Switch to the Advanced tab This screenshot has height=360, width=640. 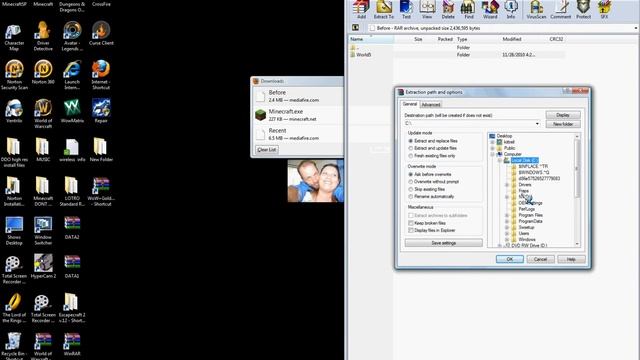[431, 105]
